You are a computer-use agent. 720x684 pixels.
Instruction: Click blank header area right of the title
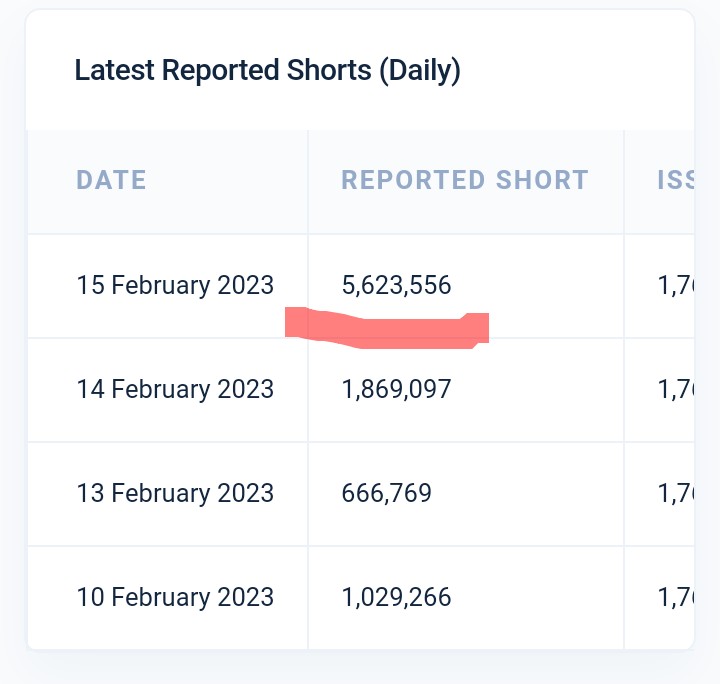click(x=580, y=71)
